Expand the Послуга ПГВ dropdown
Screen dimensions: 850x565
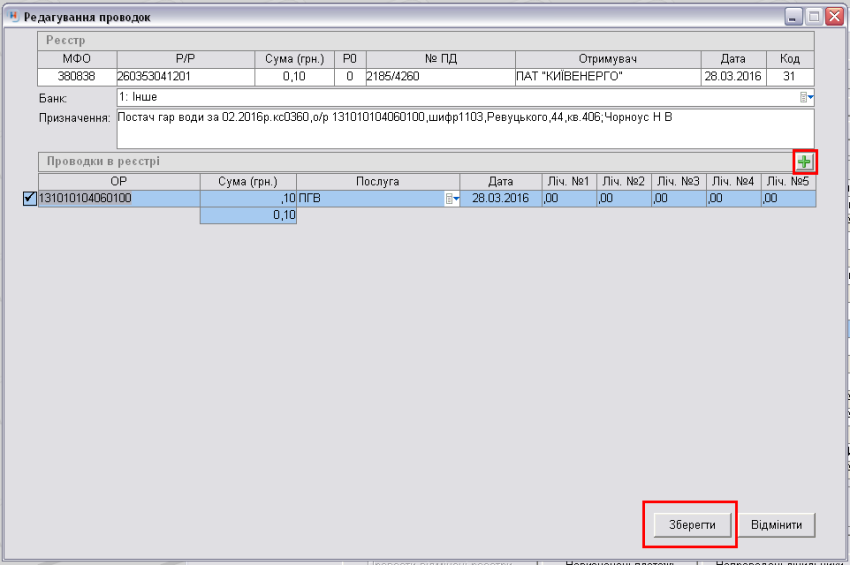[452, 199]
